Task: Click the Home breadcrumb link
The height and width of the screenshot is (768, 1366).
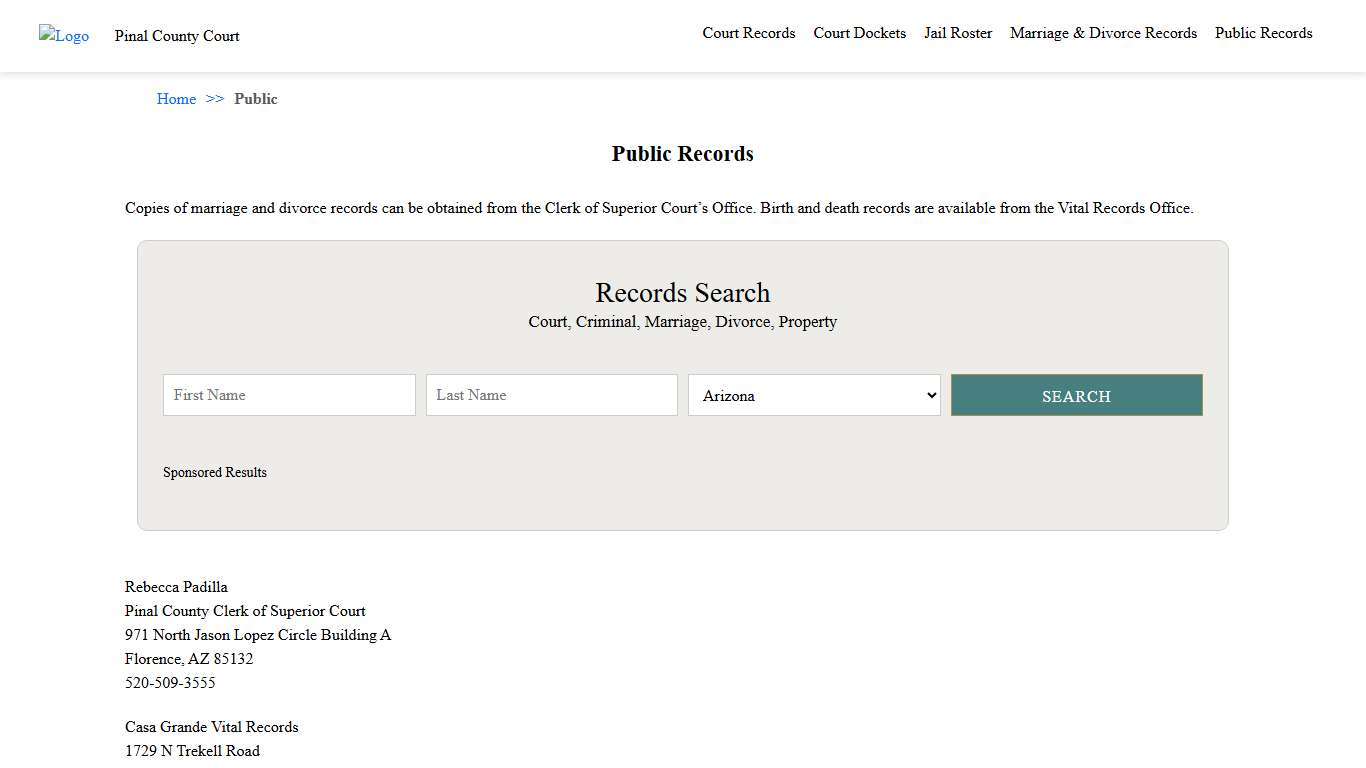Action: [x=176, y=99]
